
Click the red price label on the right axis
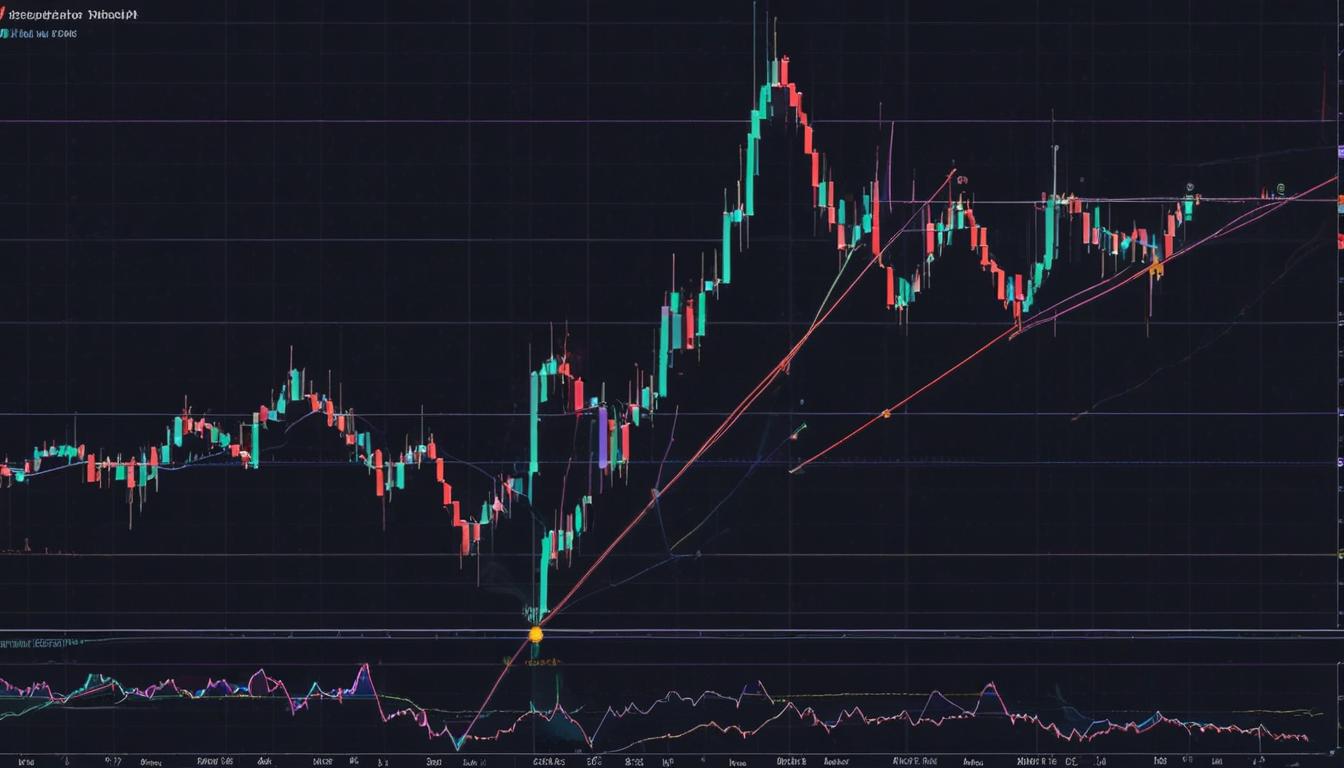pos(1338,240)
